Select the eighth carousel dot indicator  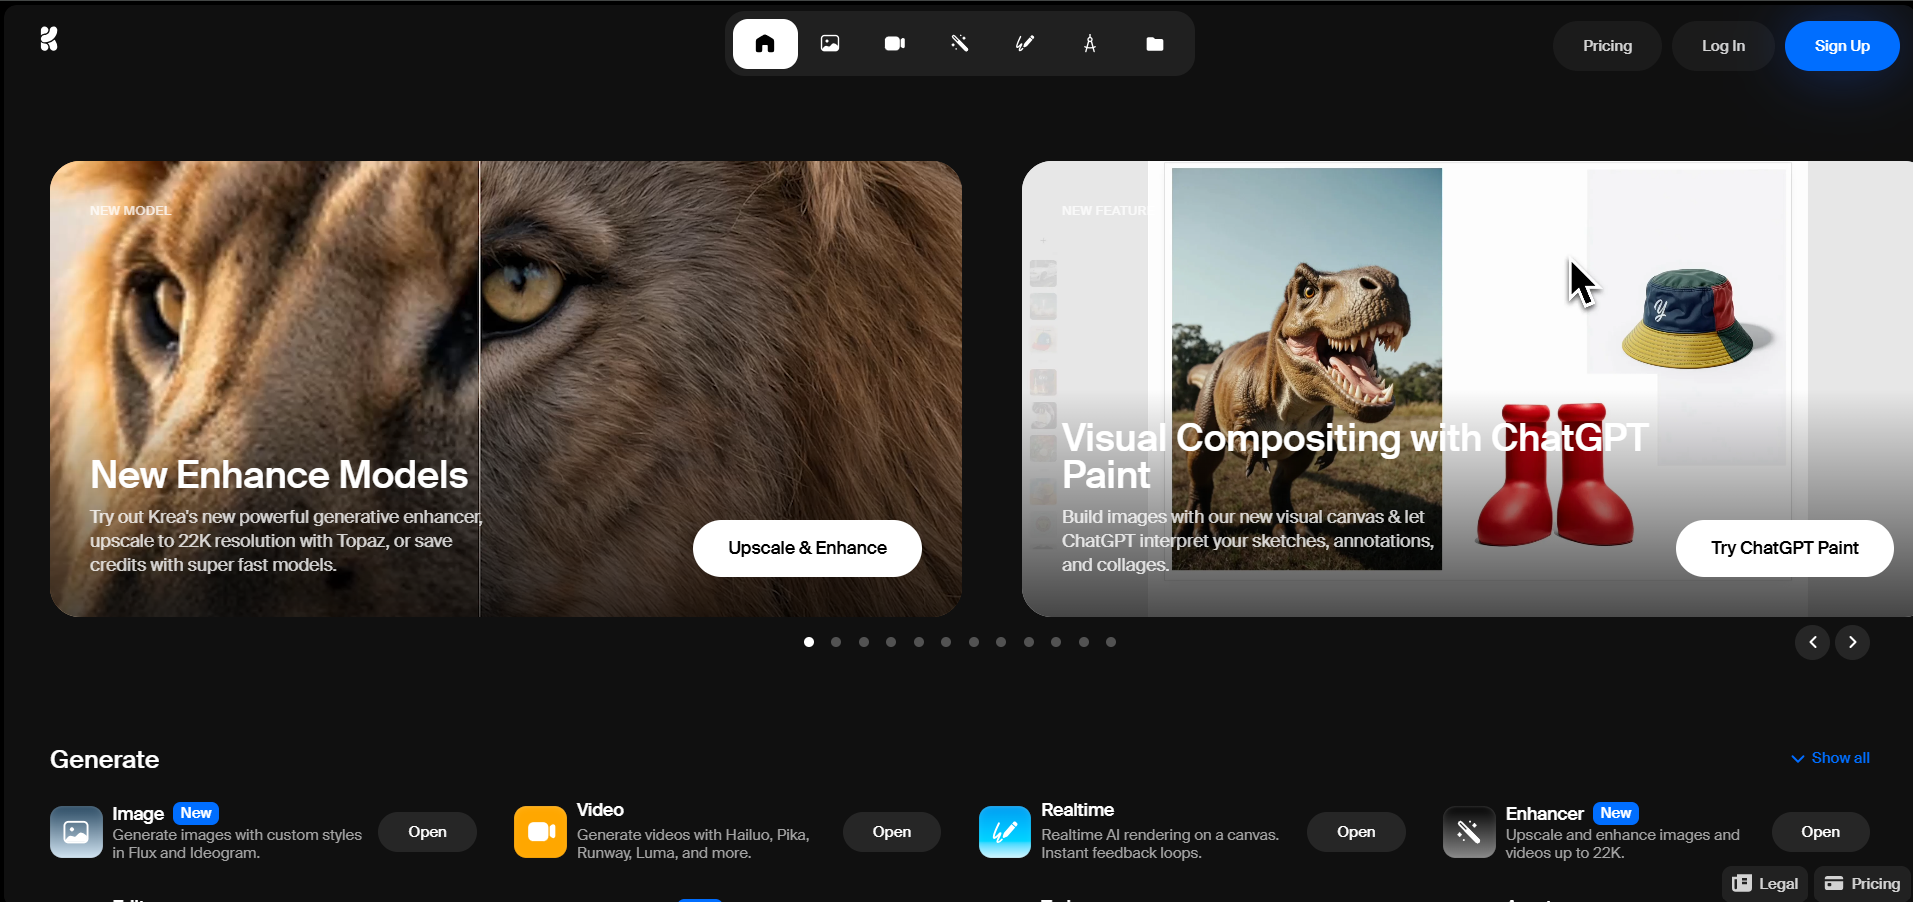(1001, 642)
